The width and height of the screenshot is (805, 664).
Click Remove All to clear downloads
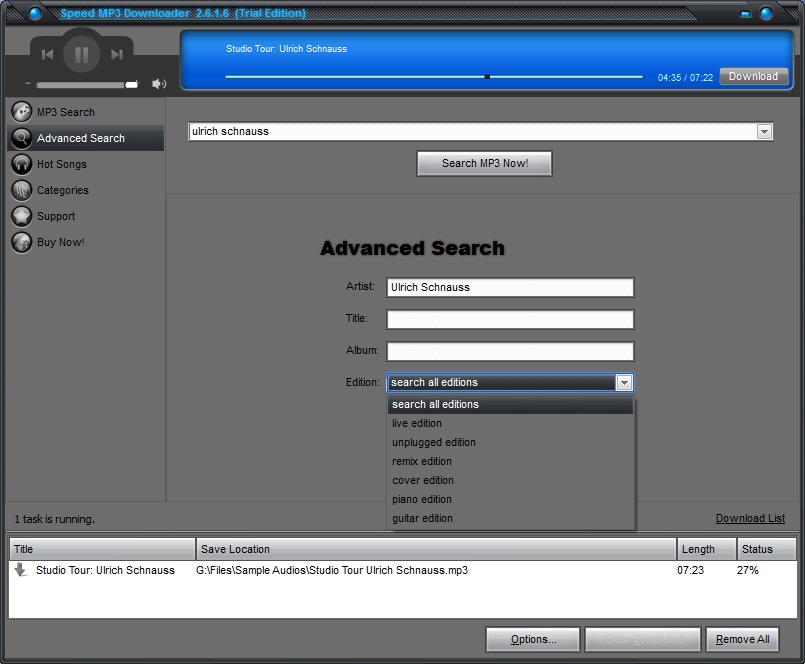click(x=742, y=639)
